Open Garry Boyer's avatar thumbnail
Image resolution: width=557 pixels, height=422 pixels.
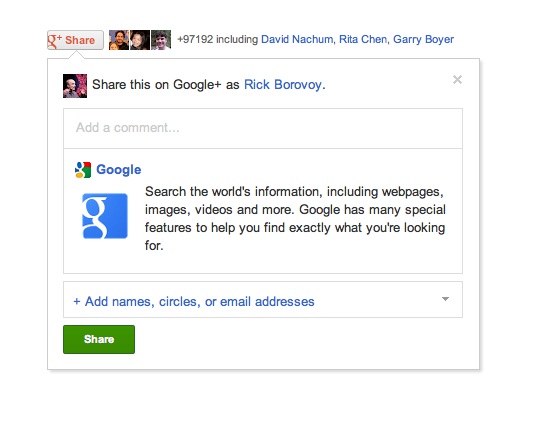(161, 40)
